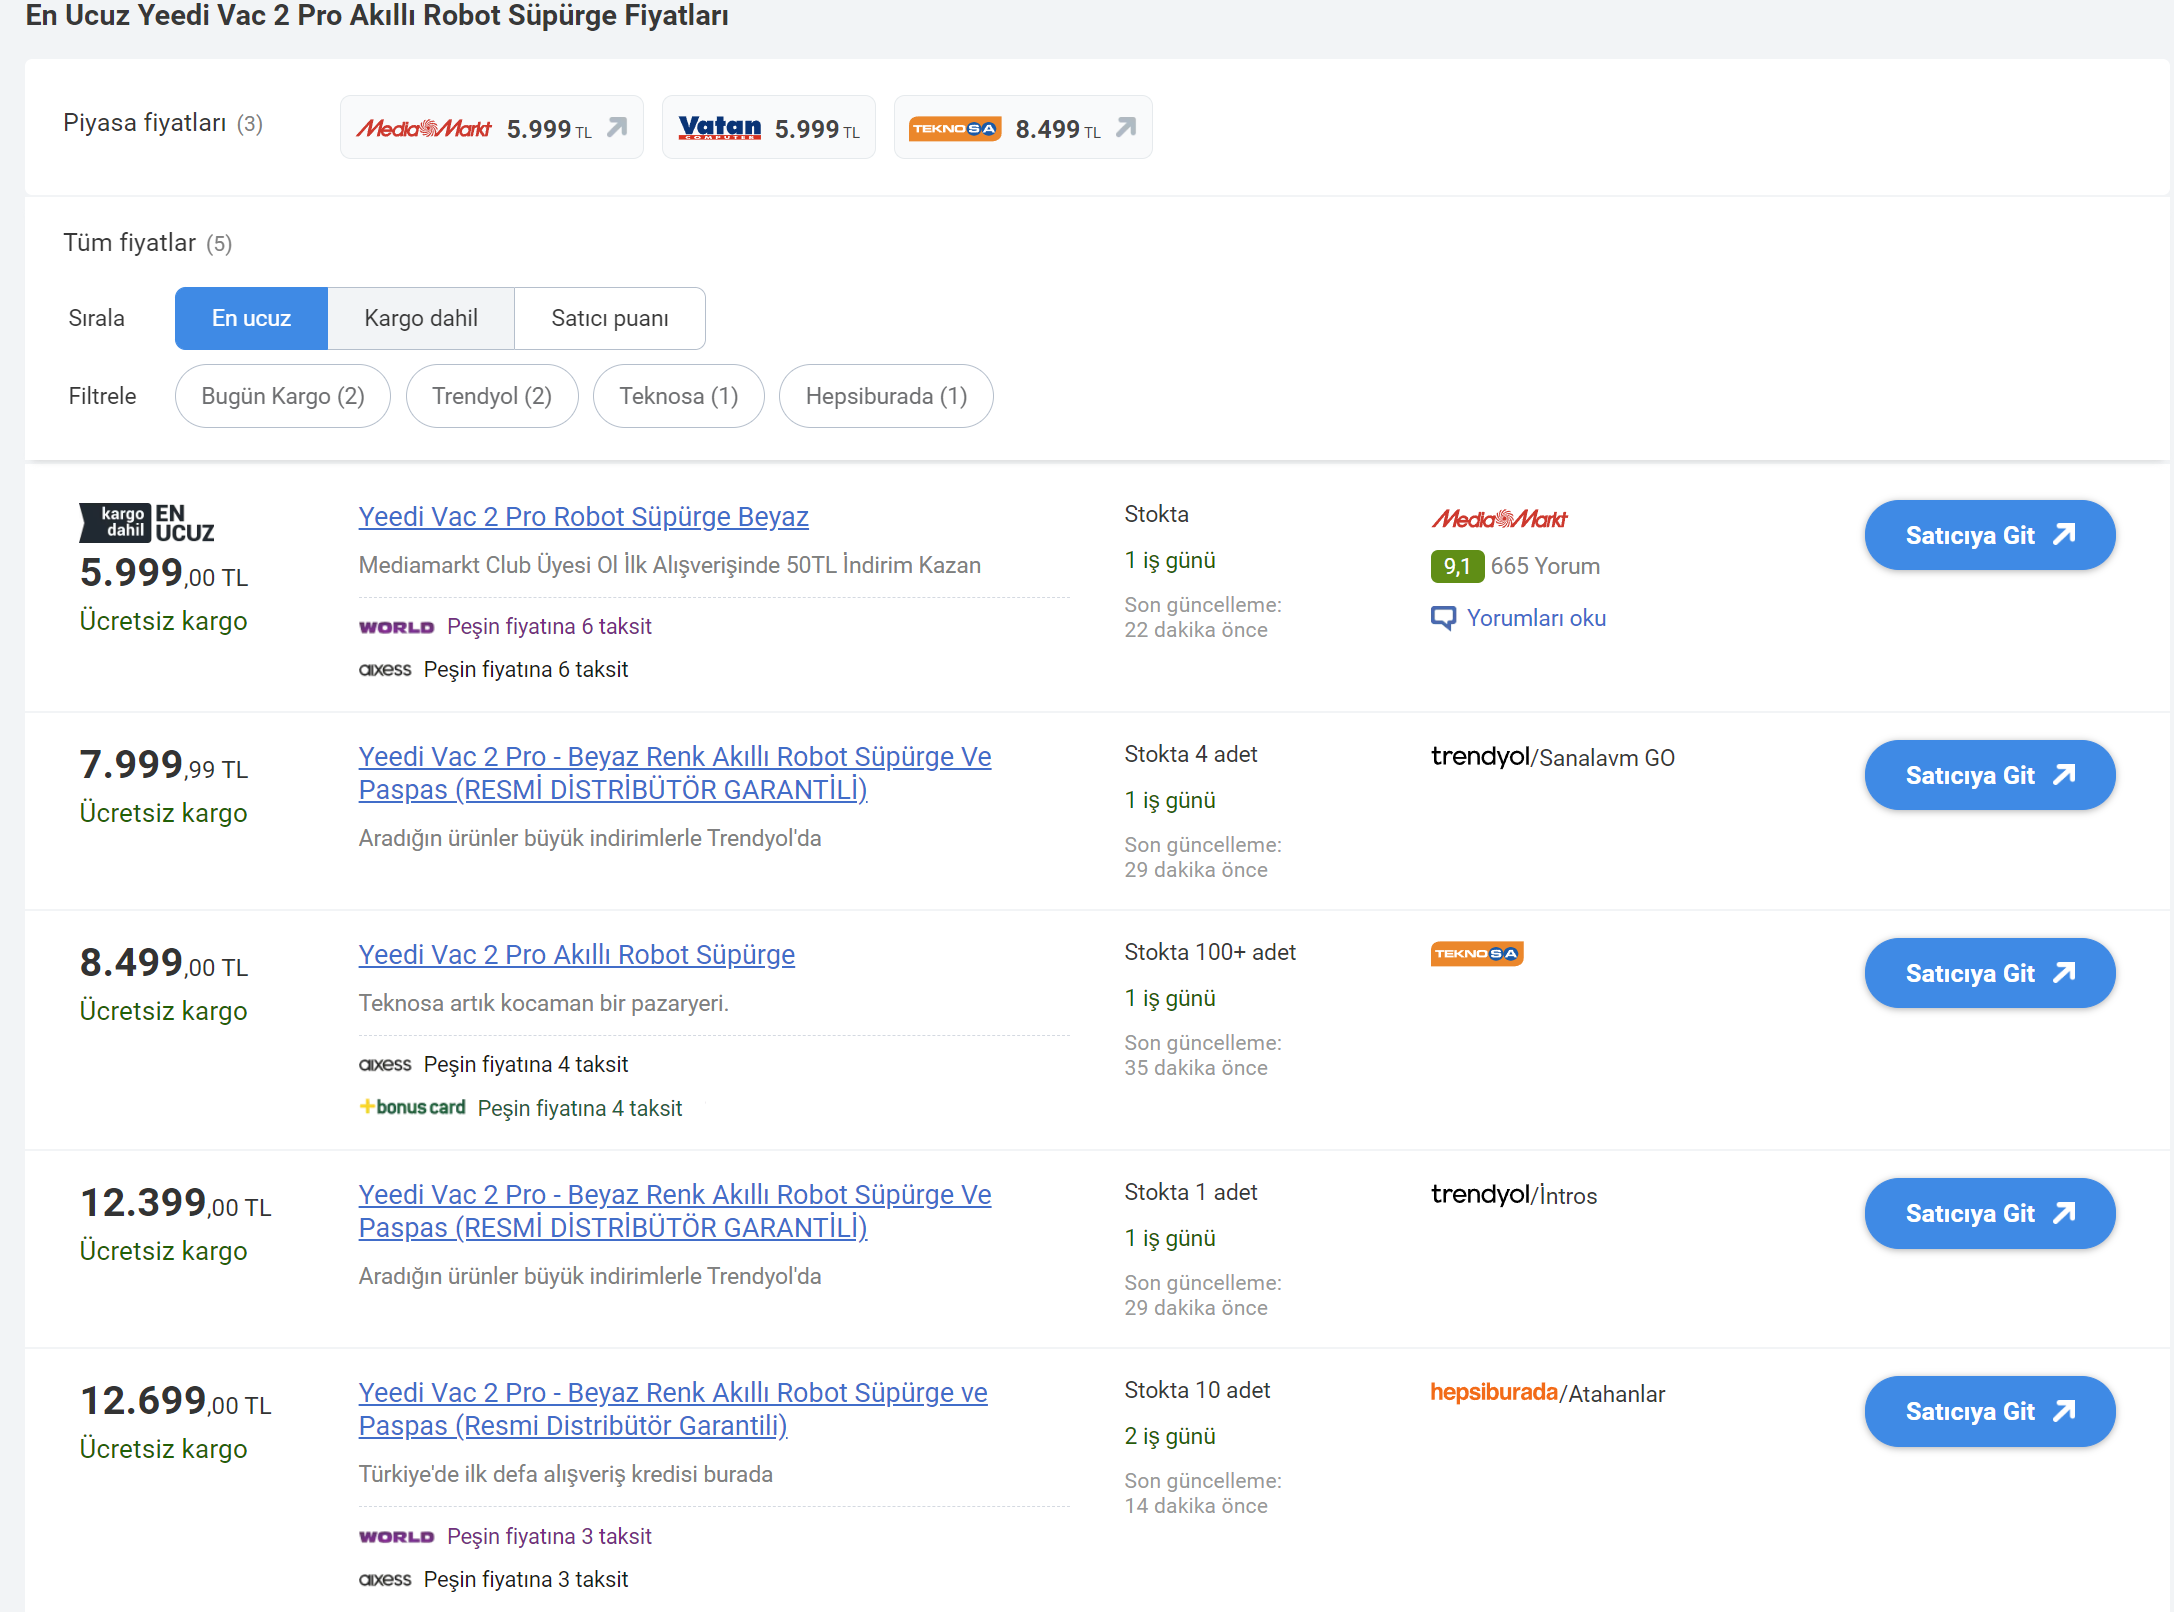Screen dimensions: 2174x1612
Task: Open Trendyol Sanalavm GO product title link
Action: [675, 773]
